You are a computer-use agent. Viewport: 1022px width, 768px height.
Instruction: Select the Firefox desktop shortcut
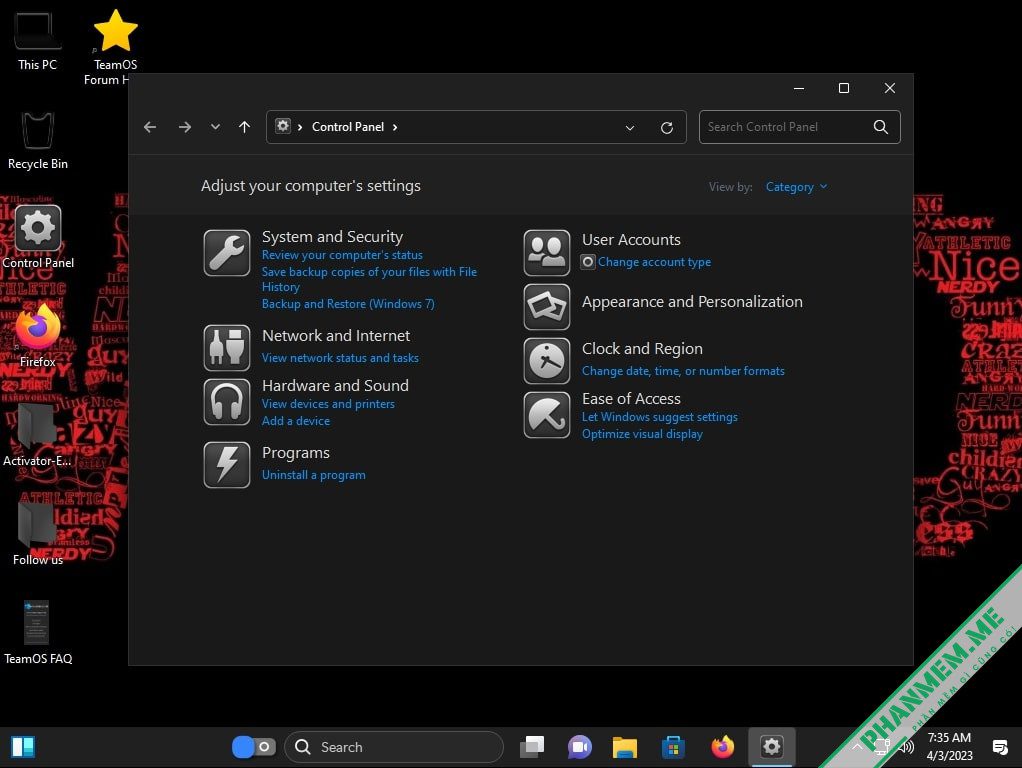38,336
